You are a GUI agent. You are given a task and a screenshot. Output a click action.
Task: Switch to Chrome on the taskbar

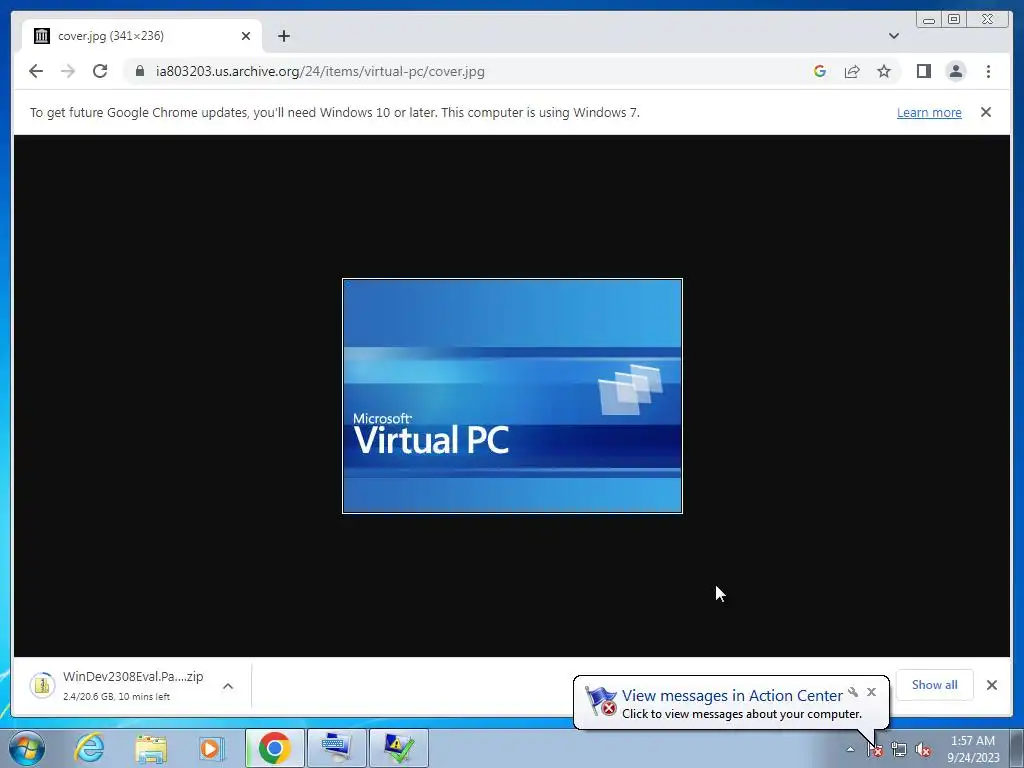[x=274, y=748]
